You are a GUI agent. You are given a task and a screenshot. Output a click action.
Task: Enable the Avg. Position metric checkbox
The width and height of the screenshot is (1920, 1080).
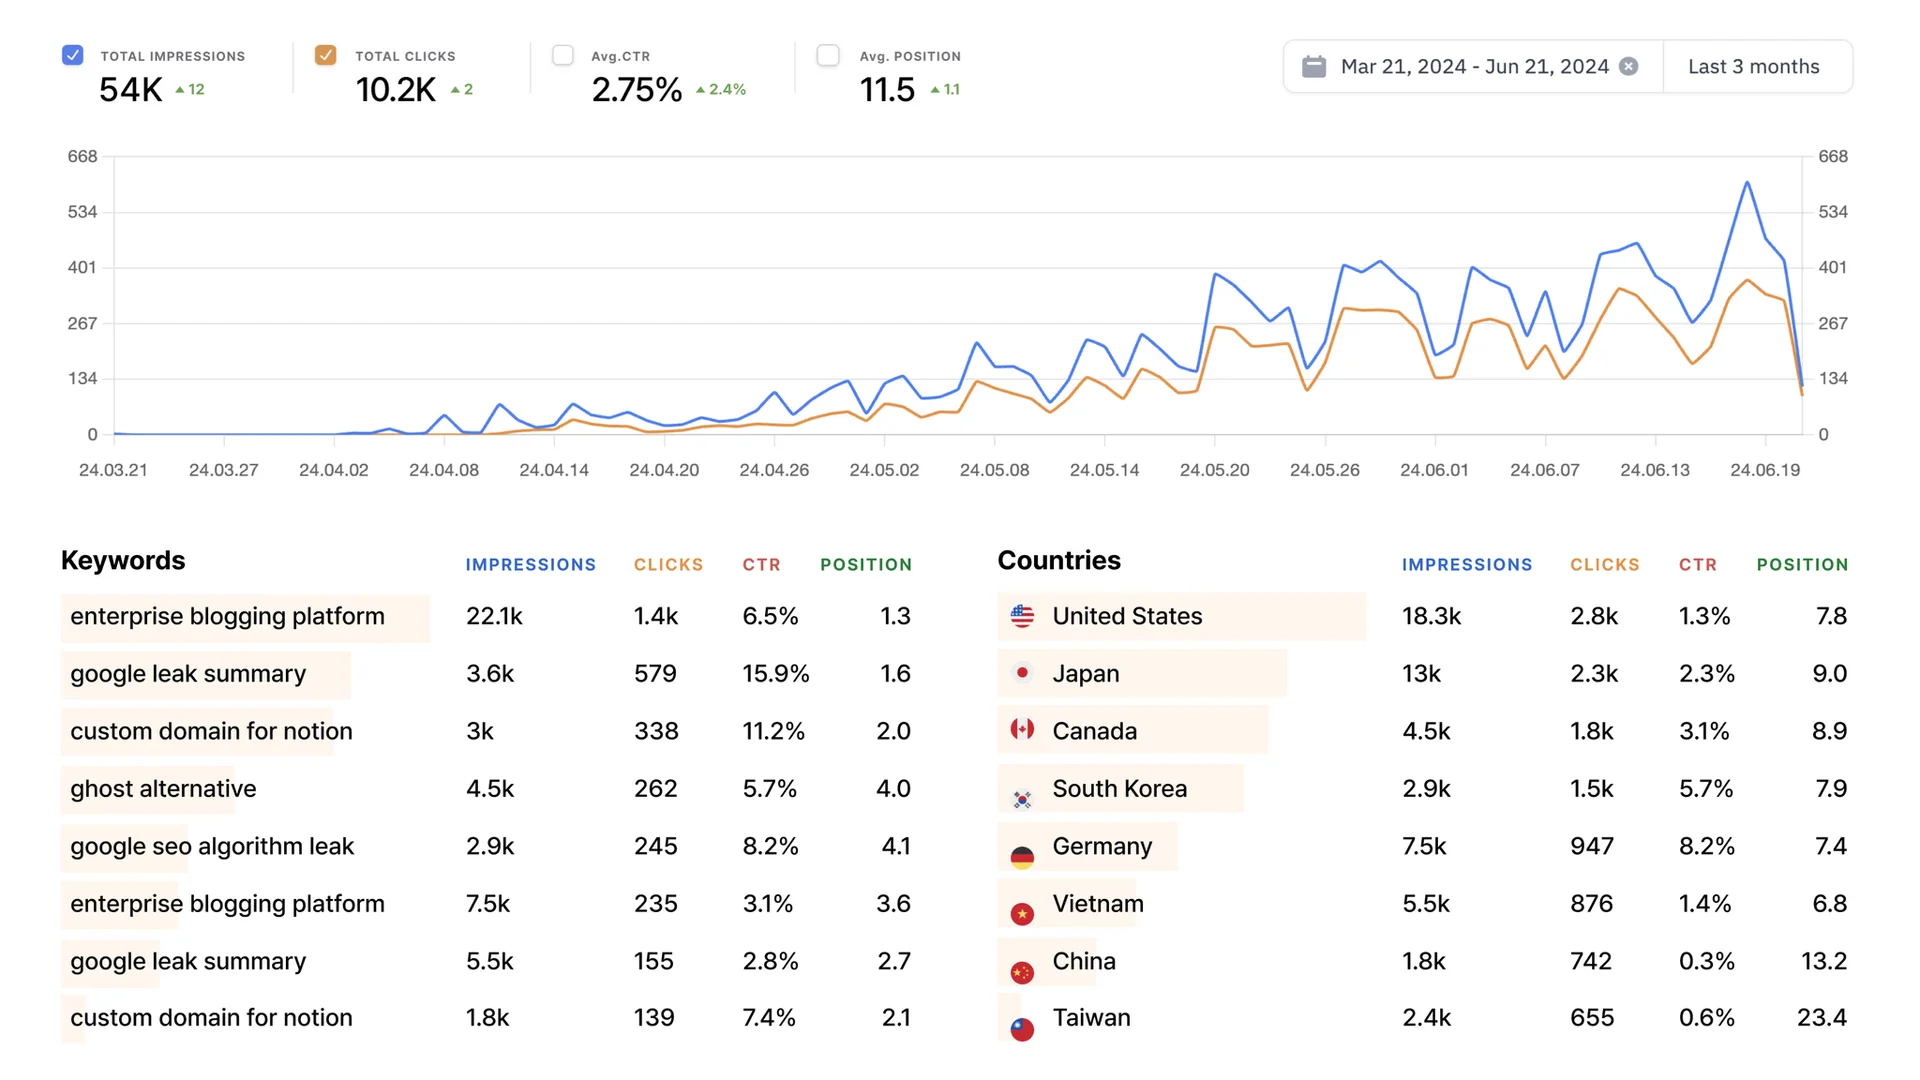click(829, 55)
